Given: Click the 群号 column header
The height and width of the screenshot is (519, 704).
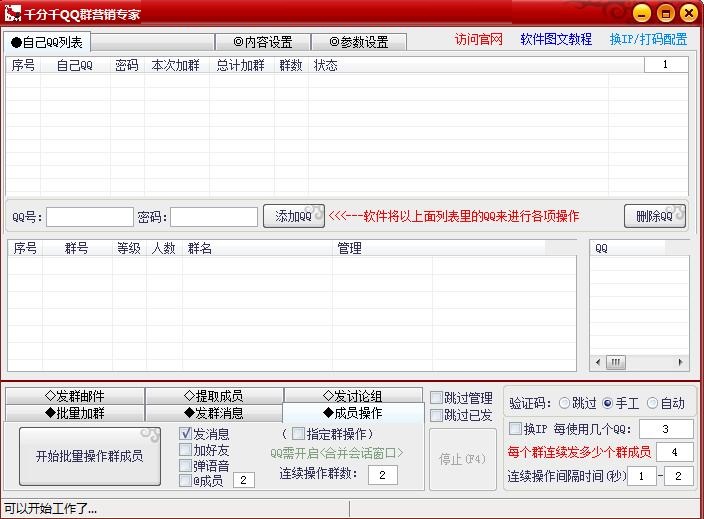Looking at the screenshot, I should coord(77,248).
